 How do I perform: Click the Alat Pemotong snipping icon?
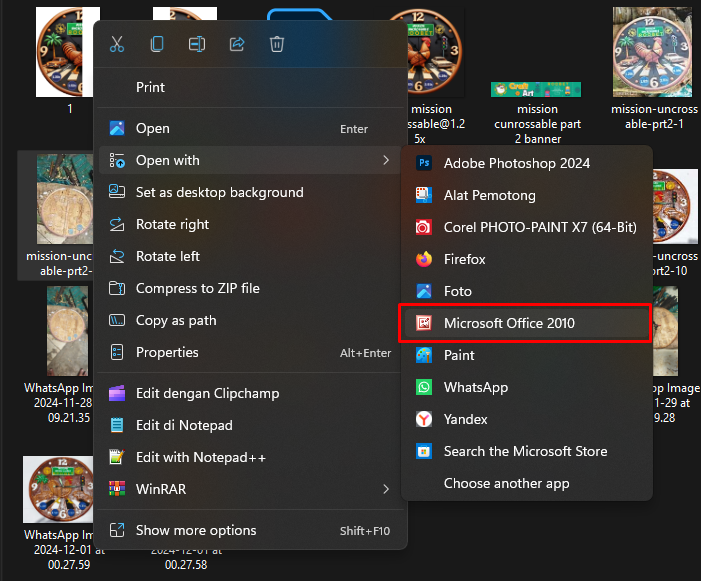(424, 195)
